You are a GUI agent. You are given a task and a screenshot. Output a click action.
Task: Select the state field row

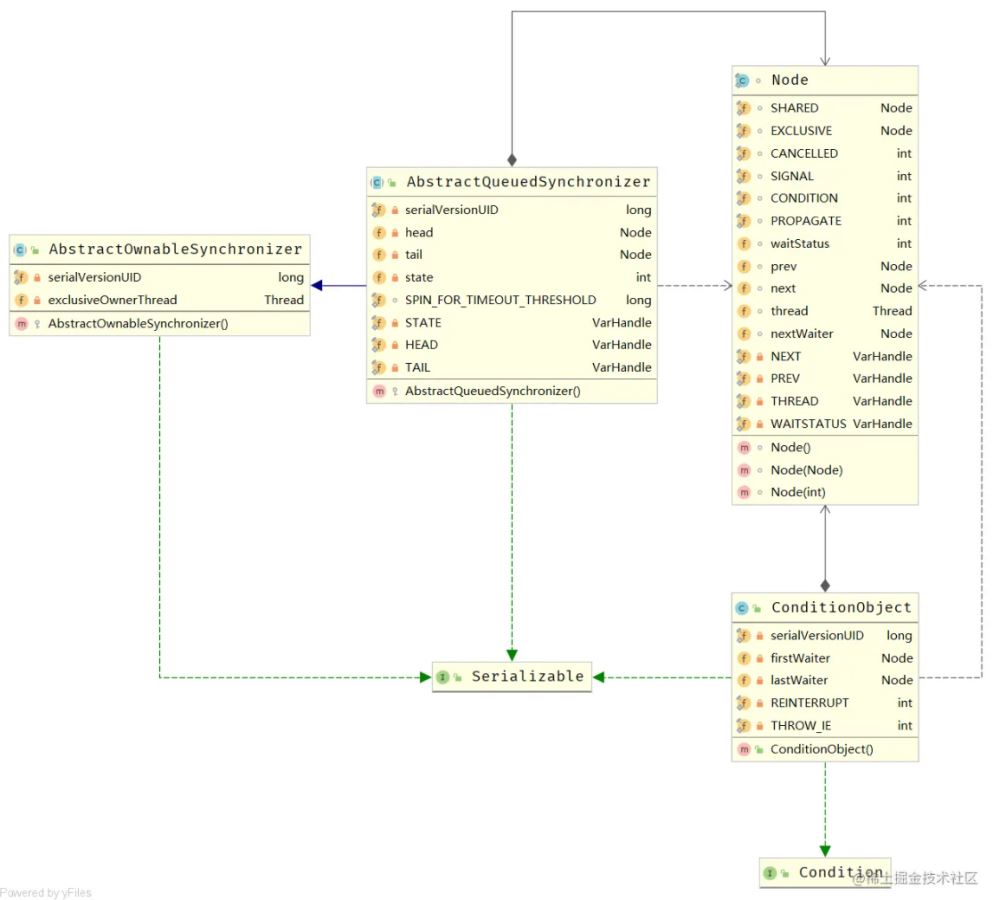pos(511,277)
